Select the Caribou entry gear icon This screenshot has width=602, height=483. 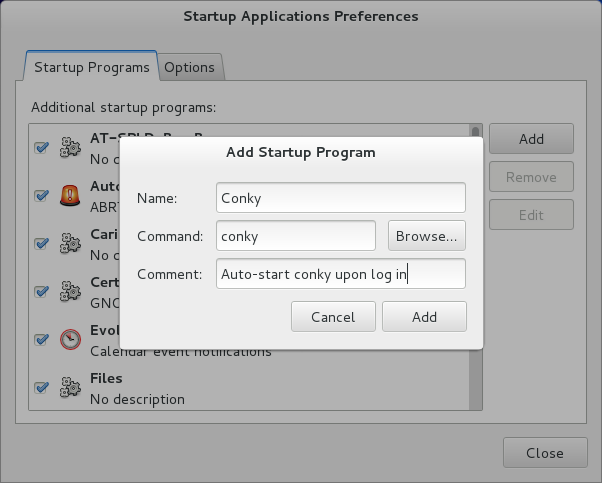click(x=70, y=243)
